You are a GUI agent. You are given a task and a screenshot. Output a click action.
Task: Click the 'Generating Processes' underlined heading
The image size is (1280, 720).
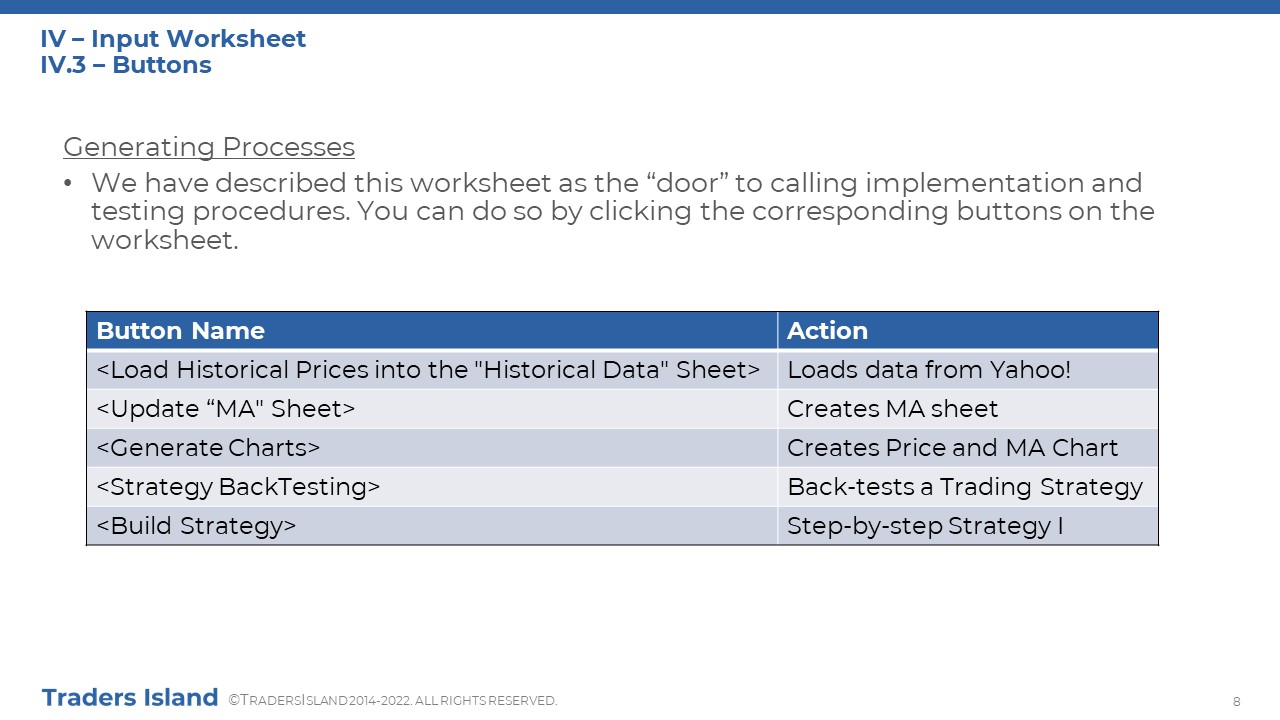209,147
